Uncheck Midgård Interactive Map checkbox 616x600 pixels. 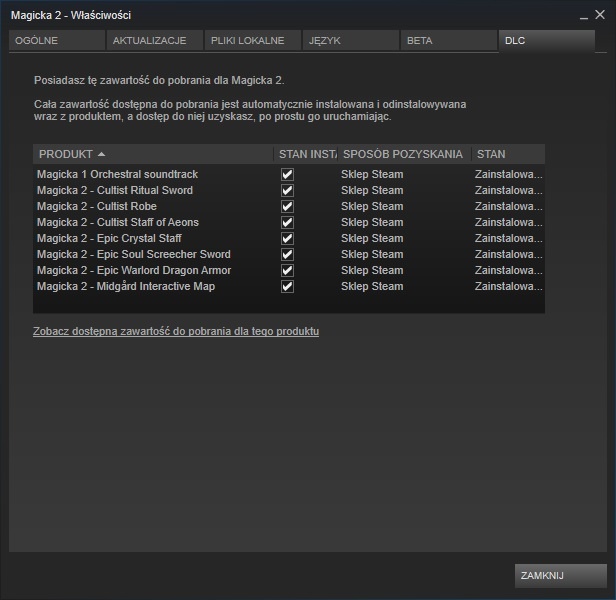[287, 286]
